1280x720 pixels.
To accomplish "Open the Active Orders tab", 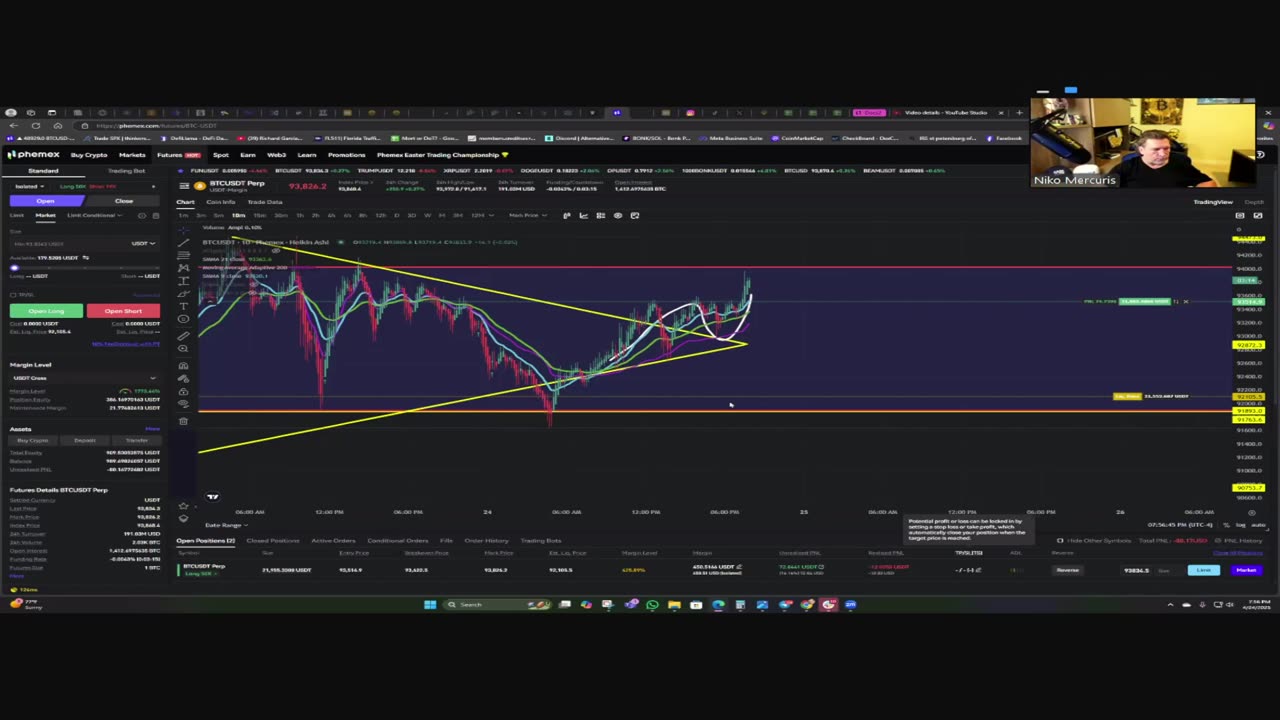I will 333,541.
